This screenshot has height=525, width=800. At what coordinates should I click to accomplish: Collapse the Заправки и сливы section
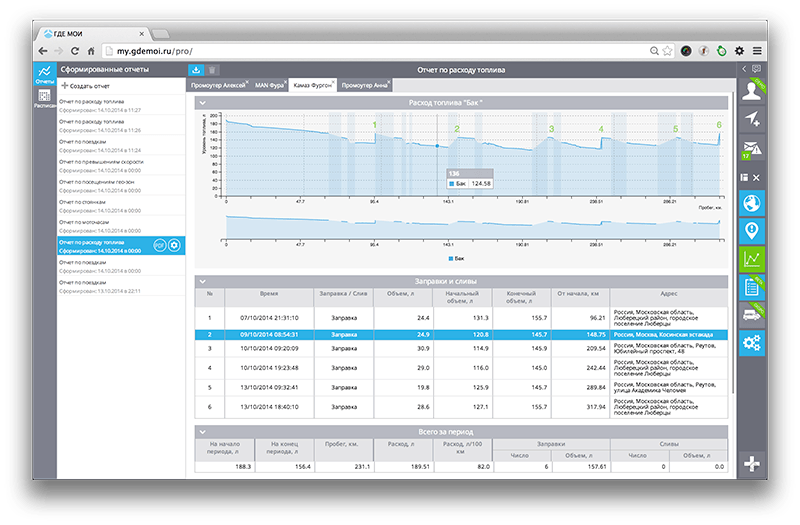pyautogui.click(x=203, y=282)
